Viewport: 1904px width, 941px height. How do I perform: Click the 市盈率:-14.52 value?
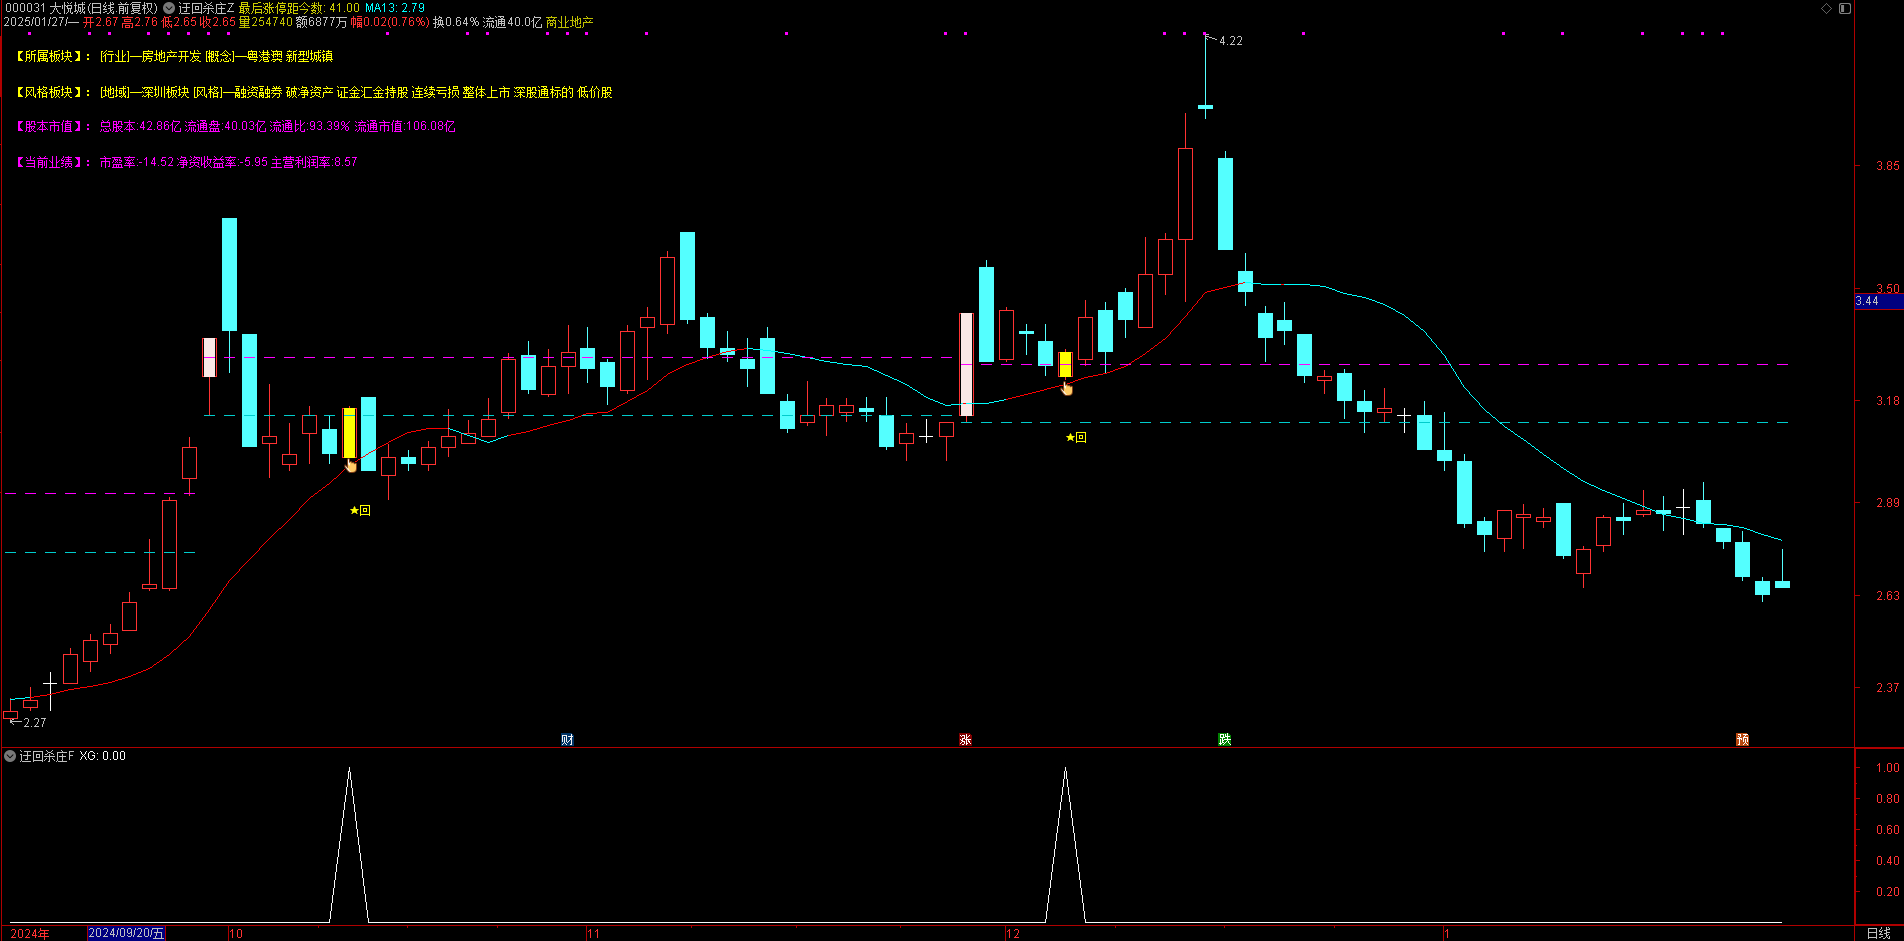pos(137,162)
